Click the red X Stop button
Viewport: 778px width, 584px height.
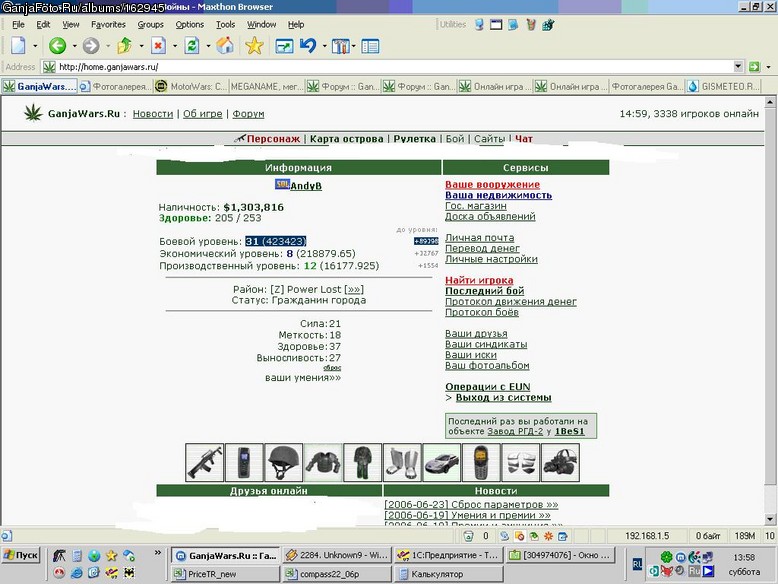(x=158, y=46)
